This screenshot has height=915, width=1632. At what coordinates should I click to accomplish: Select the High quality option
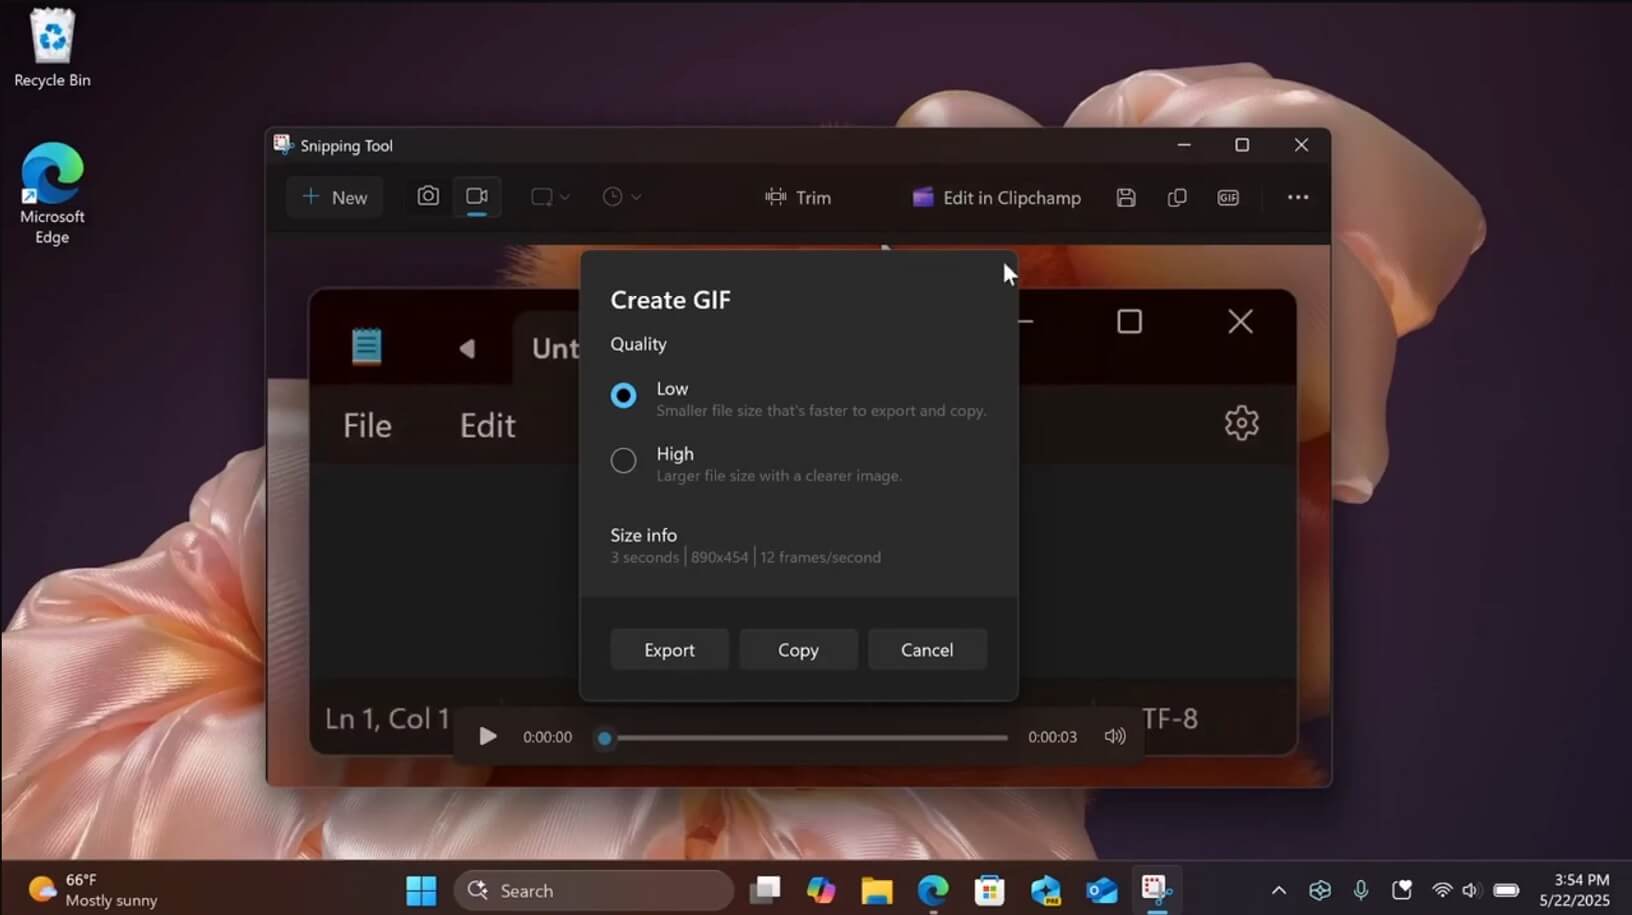pos(623,460)
